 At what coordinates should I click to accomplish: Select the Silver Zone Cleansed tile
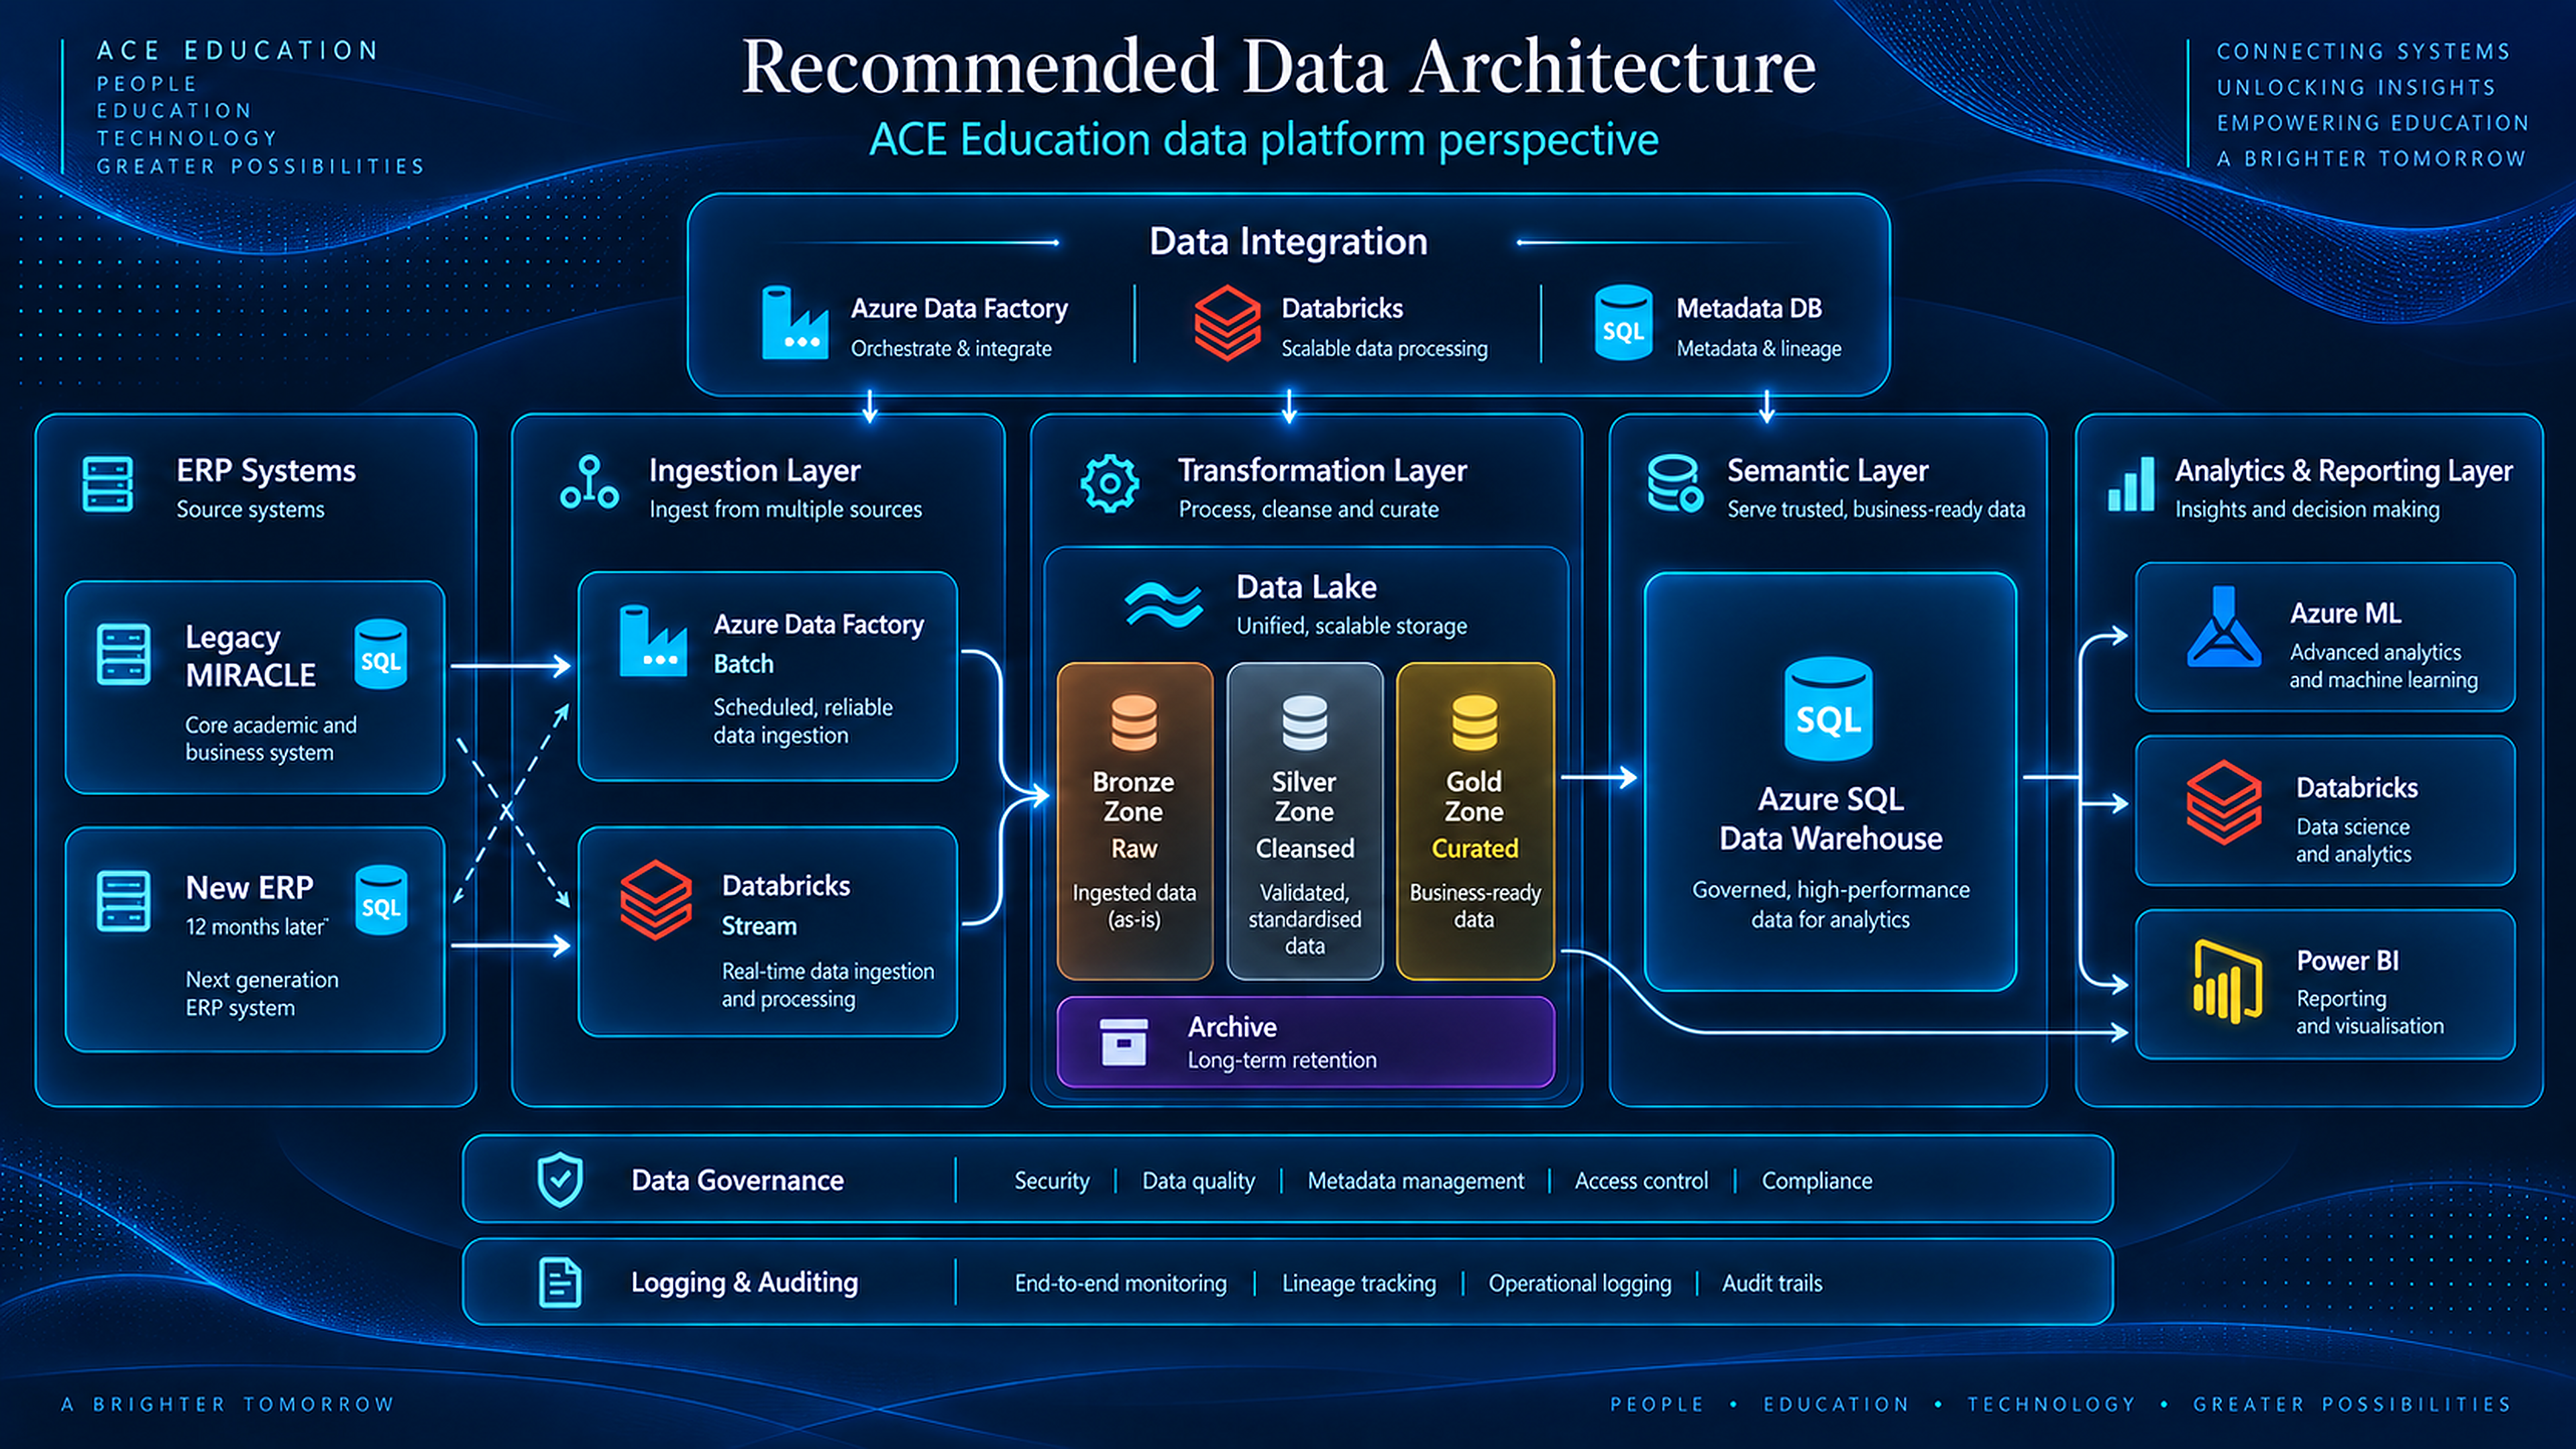coord(1304,821)
